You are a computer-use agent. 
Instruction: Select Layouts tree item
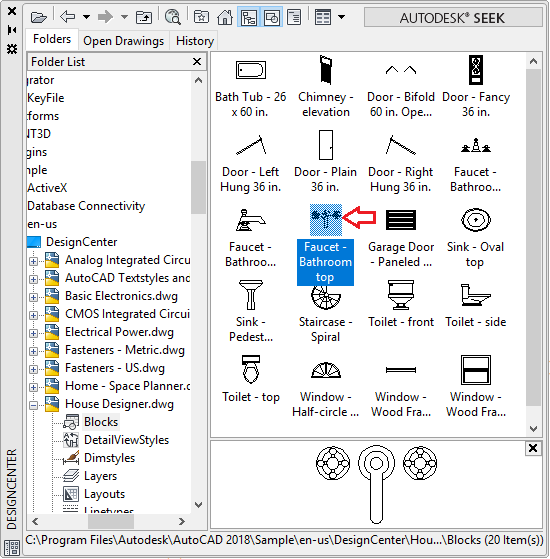tap(104, 494)
